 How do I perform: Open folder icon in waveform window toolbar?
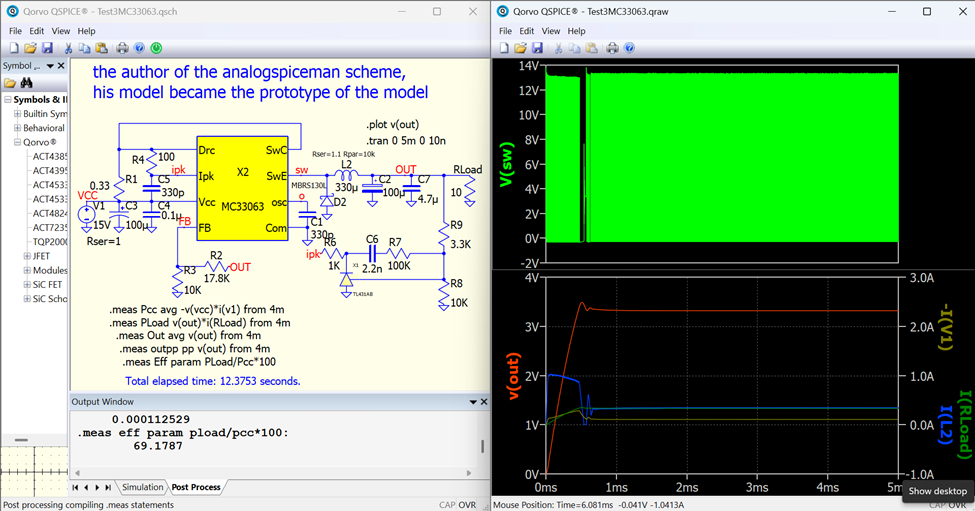[x=520, y=48]
